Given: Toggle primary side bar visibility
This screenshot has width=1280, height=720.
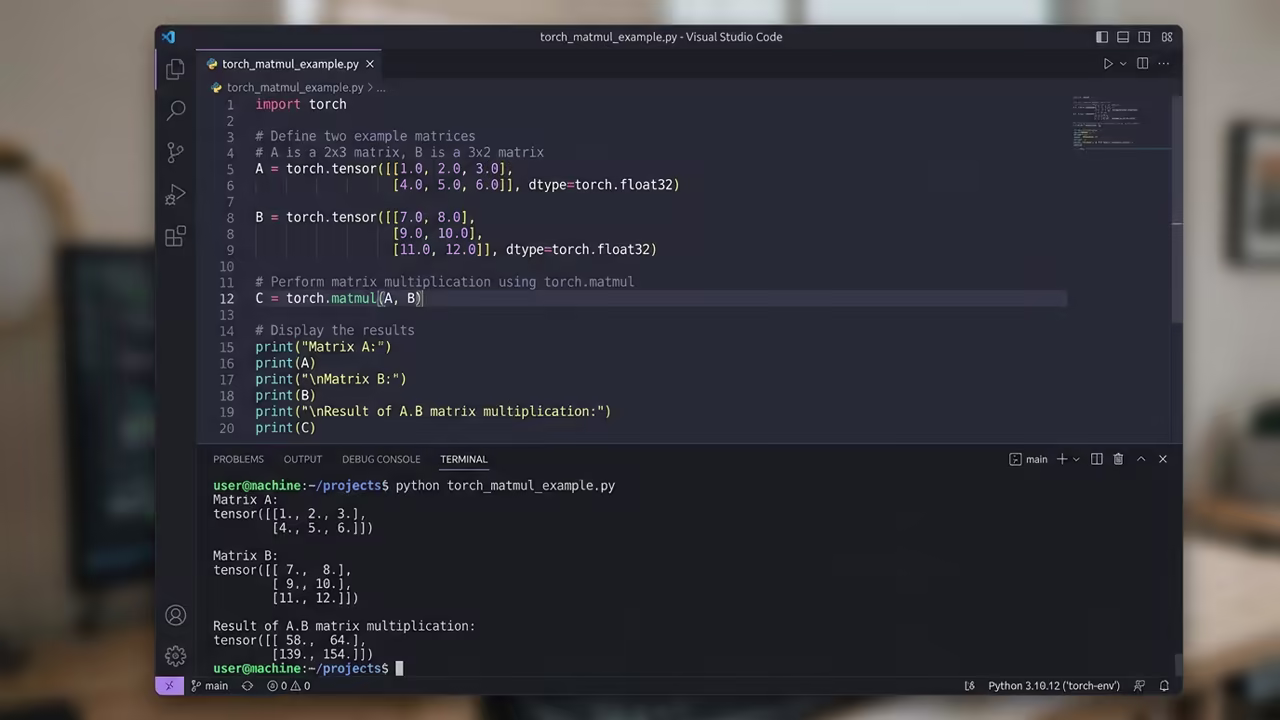Looking at the screenshot, I should [x=1102, y=37].
